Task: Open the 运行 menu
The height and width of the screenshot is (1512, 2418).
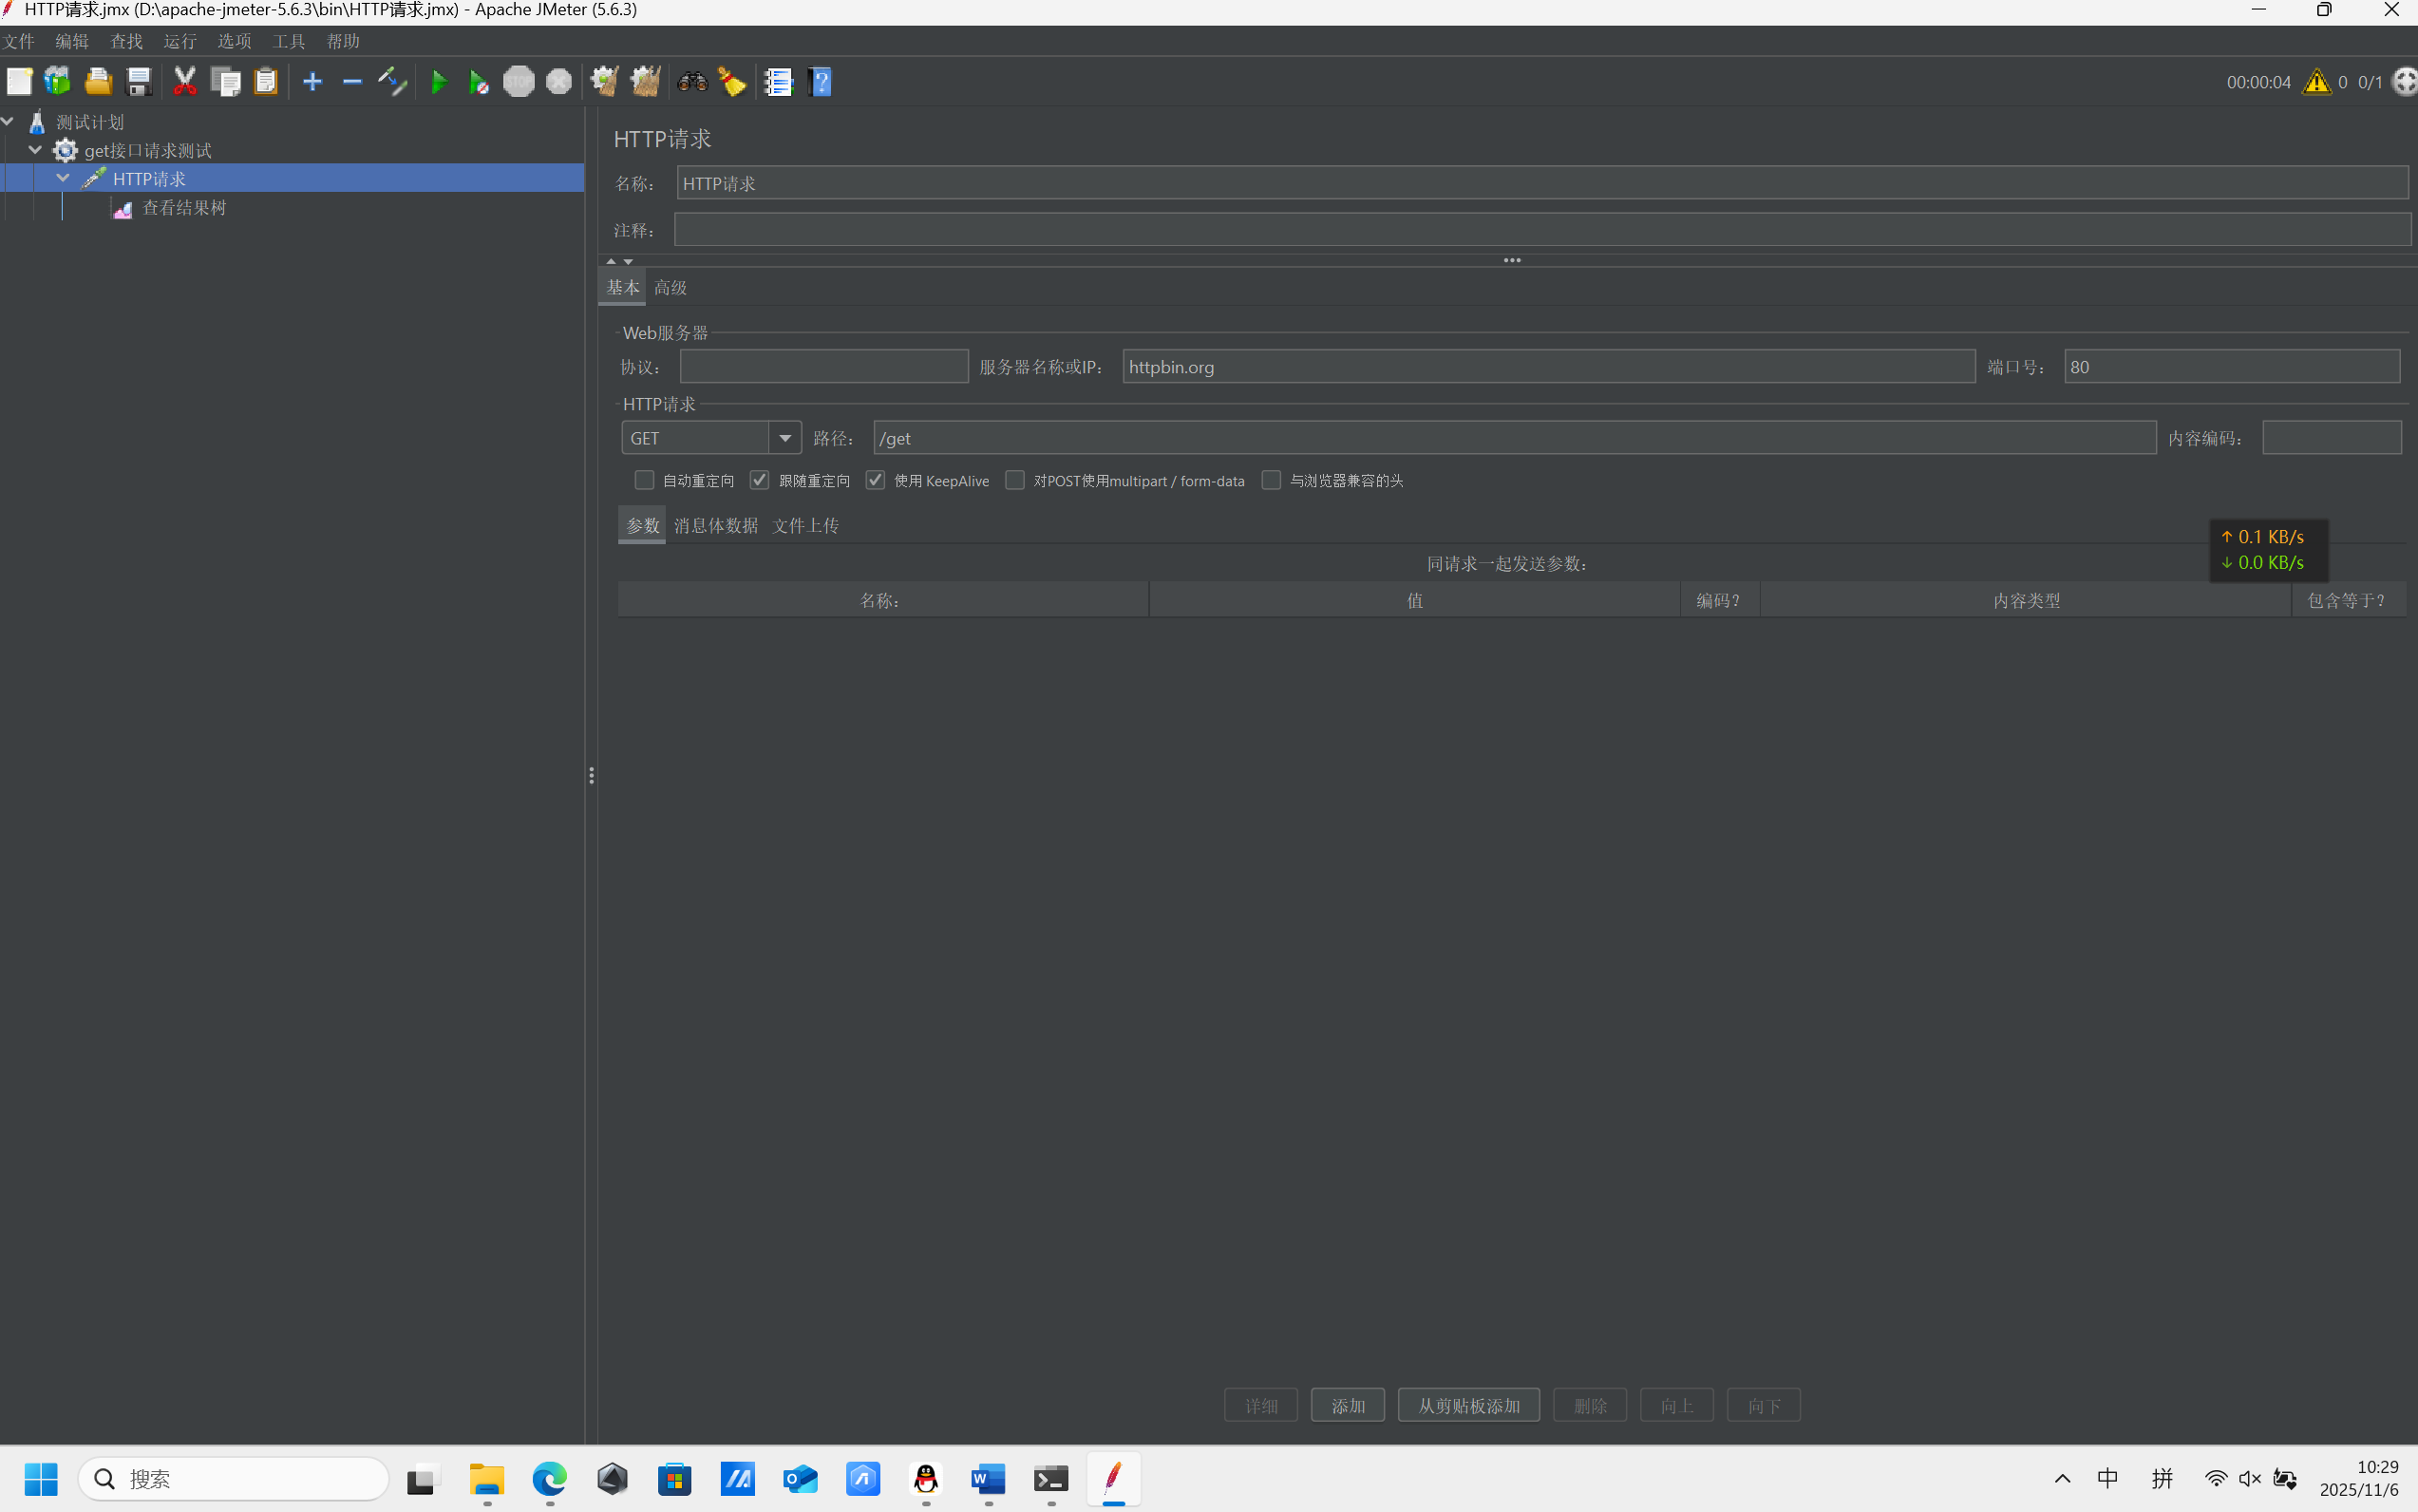Action: [x=180, y=41]
